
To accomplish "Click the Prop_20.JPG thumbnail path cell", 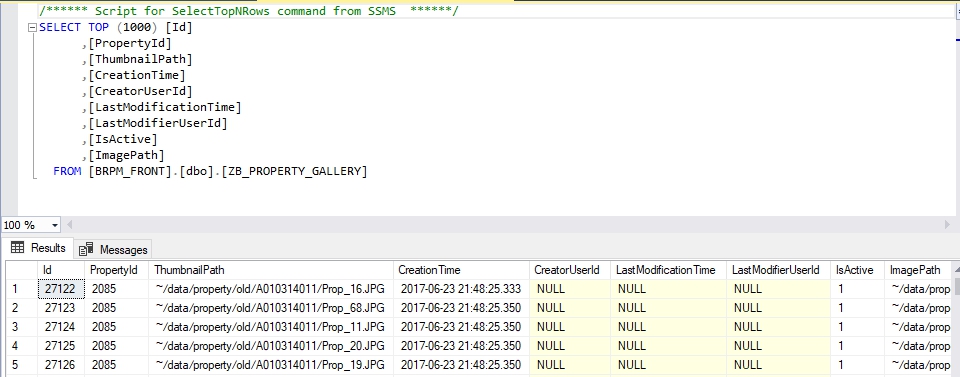I will pyautogui.click(x=271, y=346).
